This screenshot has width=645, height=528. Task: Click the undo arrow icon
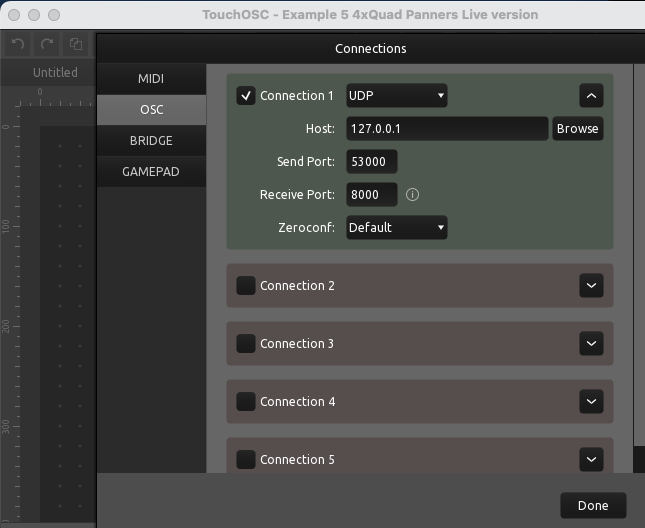pyautogui.click(x=17, y=45)
